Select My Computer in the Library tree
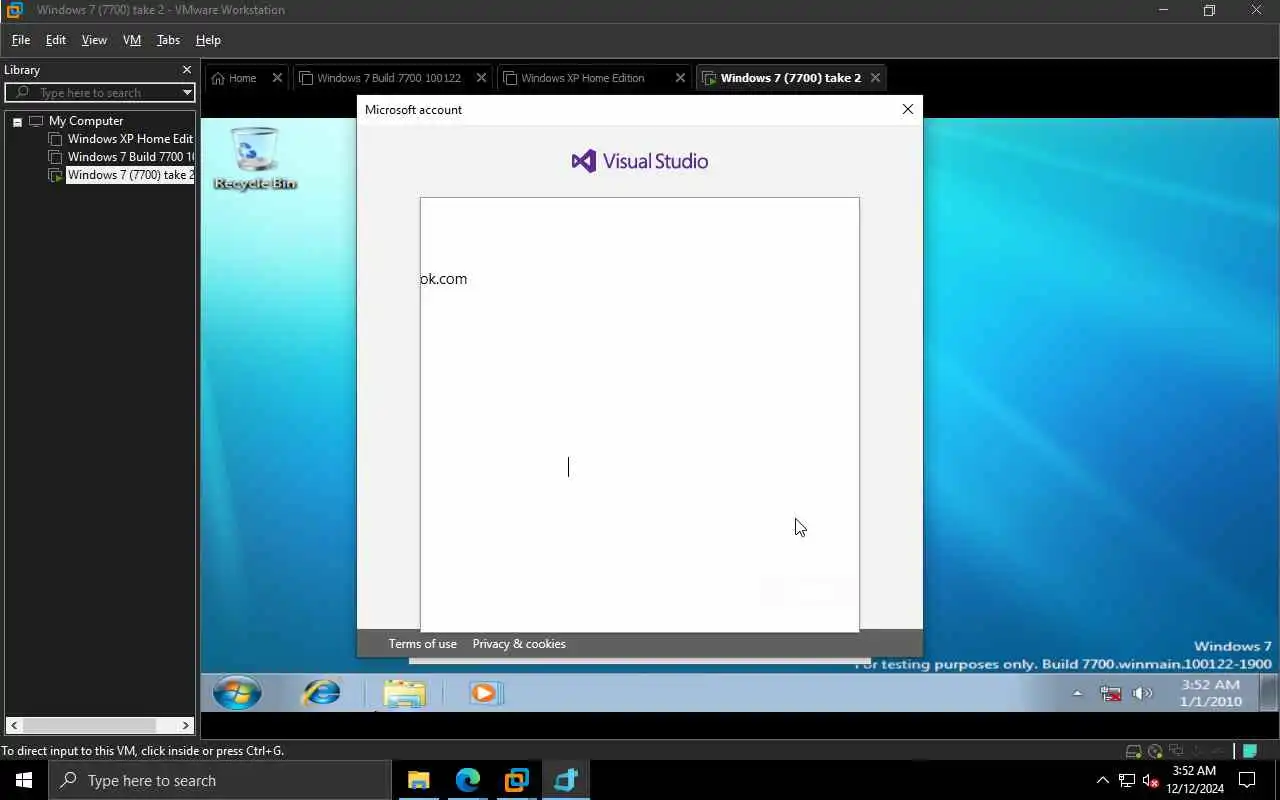 (x=86, y=121)
